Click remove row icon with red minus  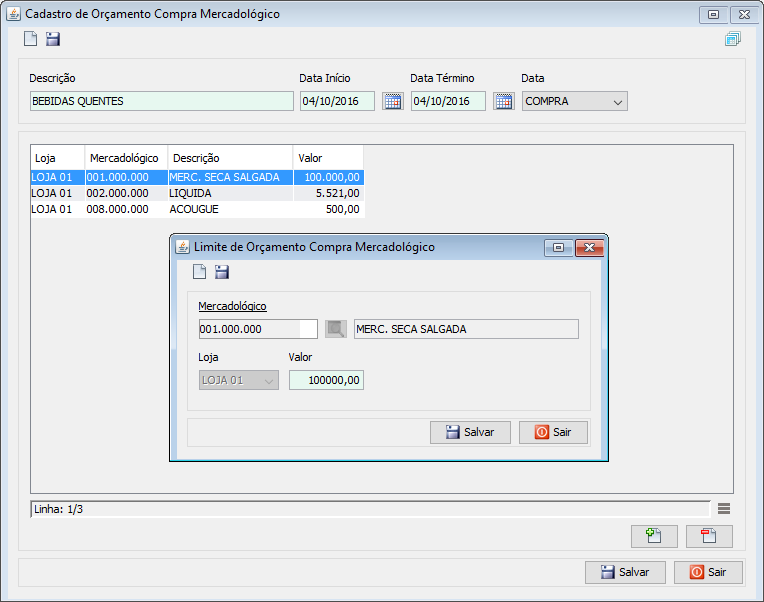pyautogui.click(x=709, y=536)
